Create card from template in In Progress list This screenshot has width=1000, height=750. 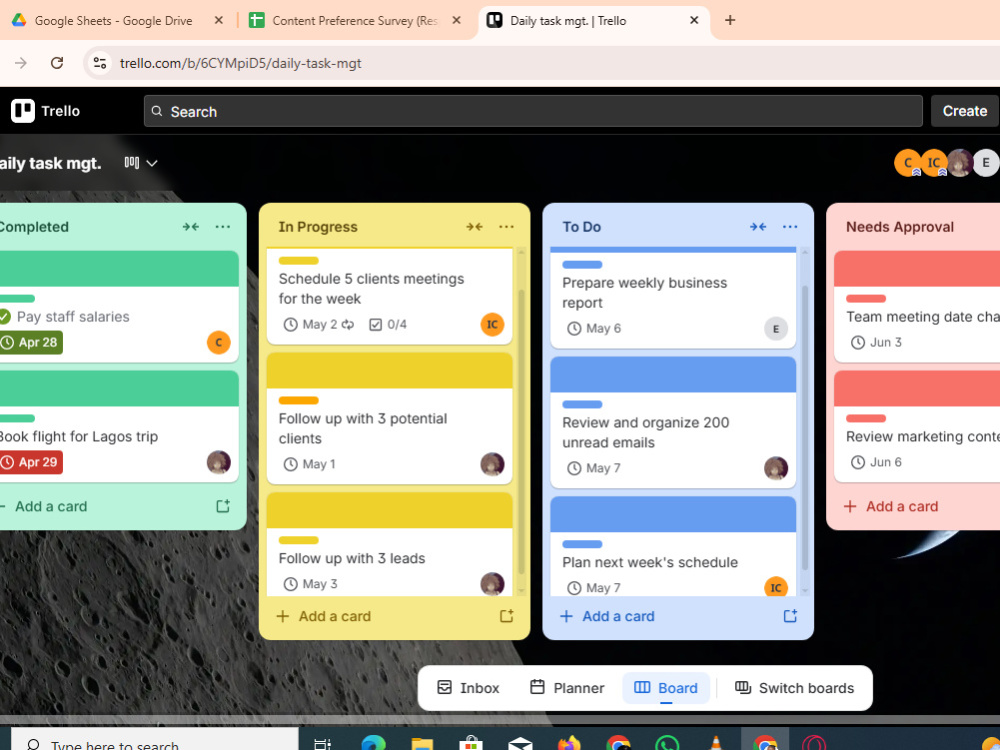tap(506, 616)
